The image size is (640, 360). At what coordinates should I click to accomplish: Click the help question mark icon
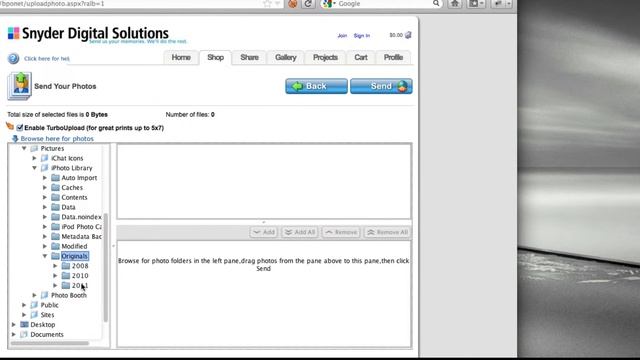[x=13, y=58]
